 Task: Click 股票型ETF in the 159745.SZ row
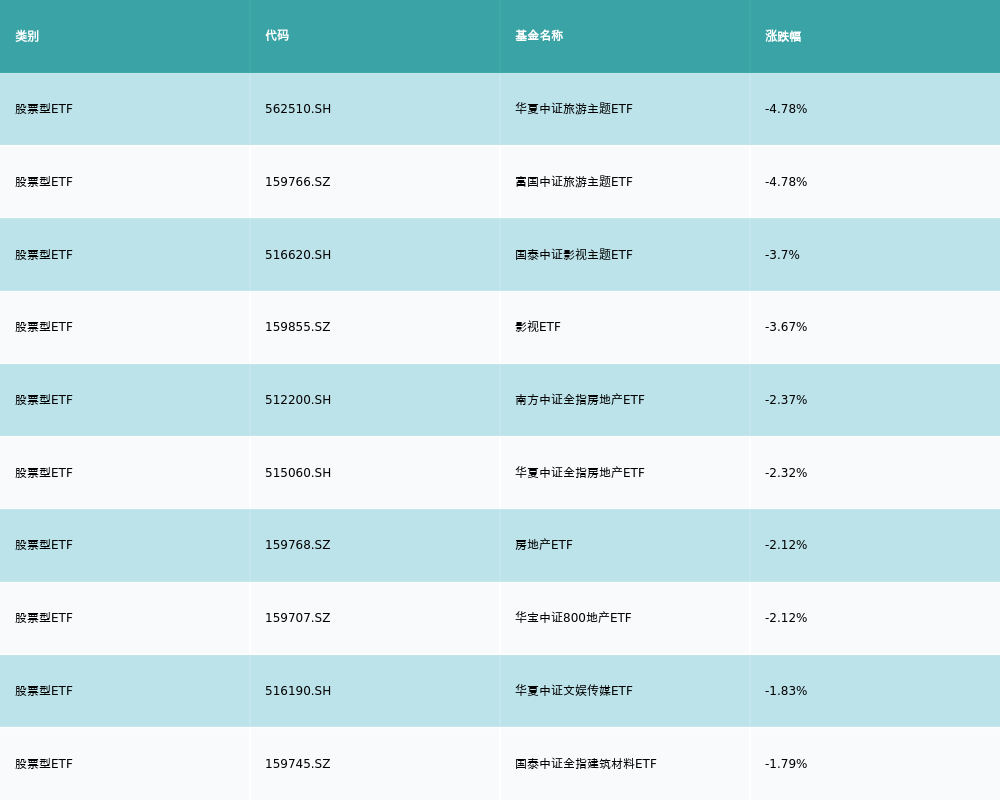click(44, 764)
